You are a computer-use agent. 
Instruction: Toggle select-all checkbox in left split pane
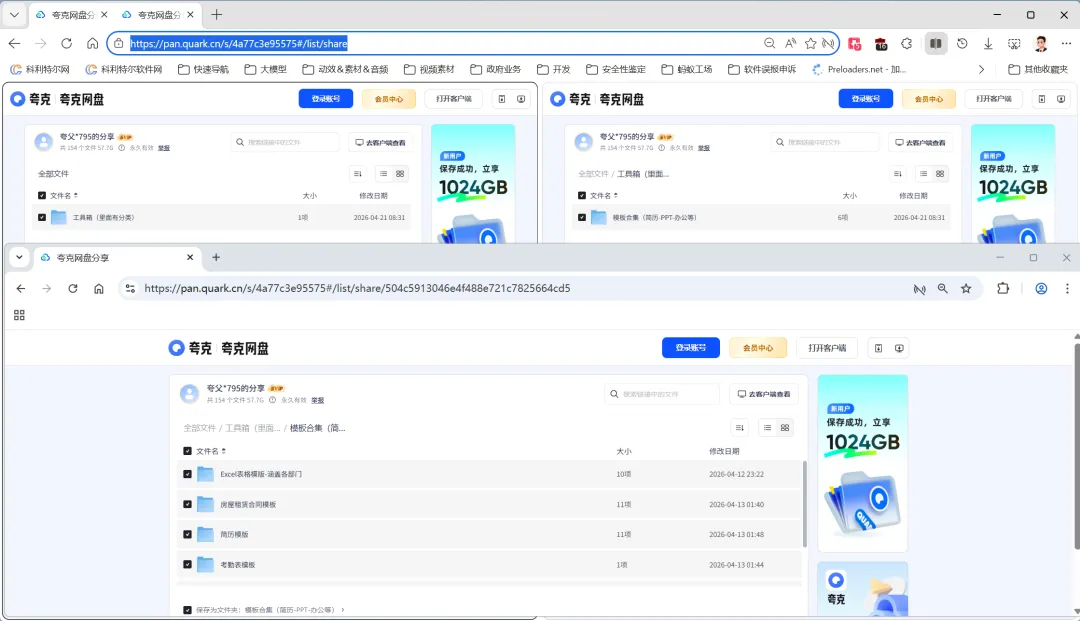click(42, 196)
